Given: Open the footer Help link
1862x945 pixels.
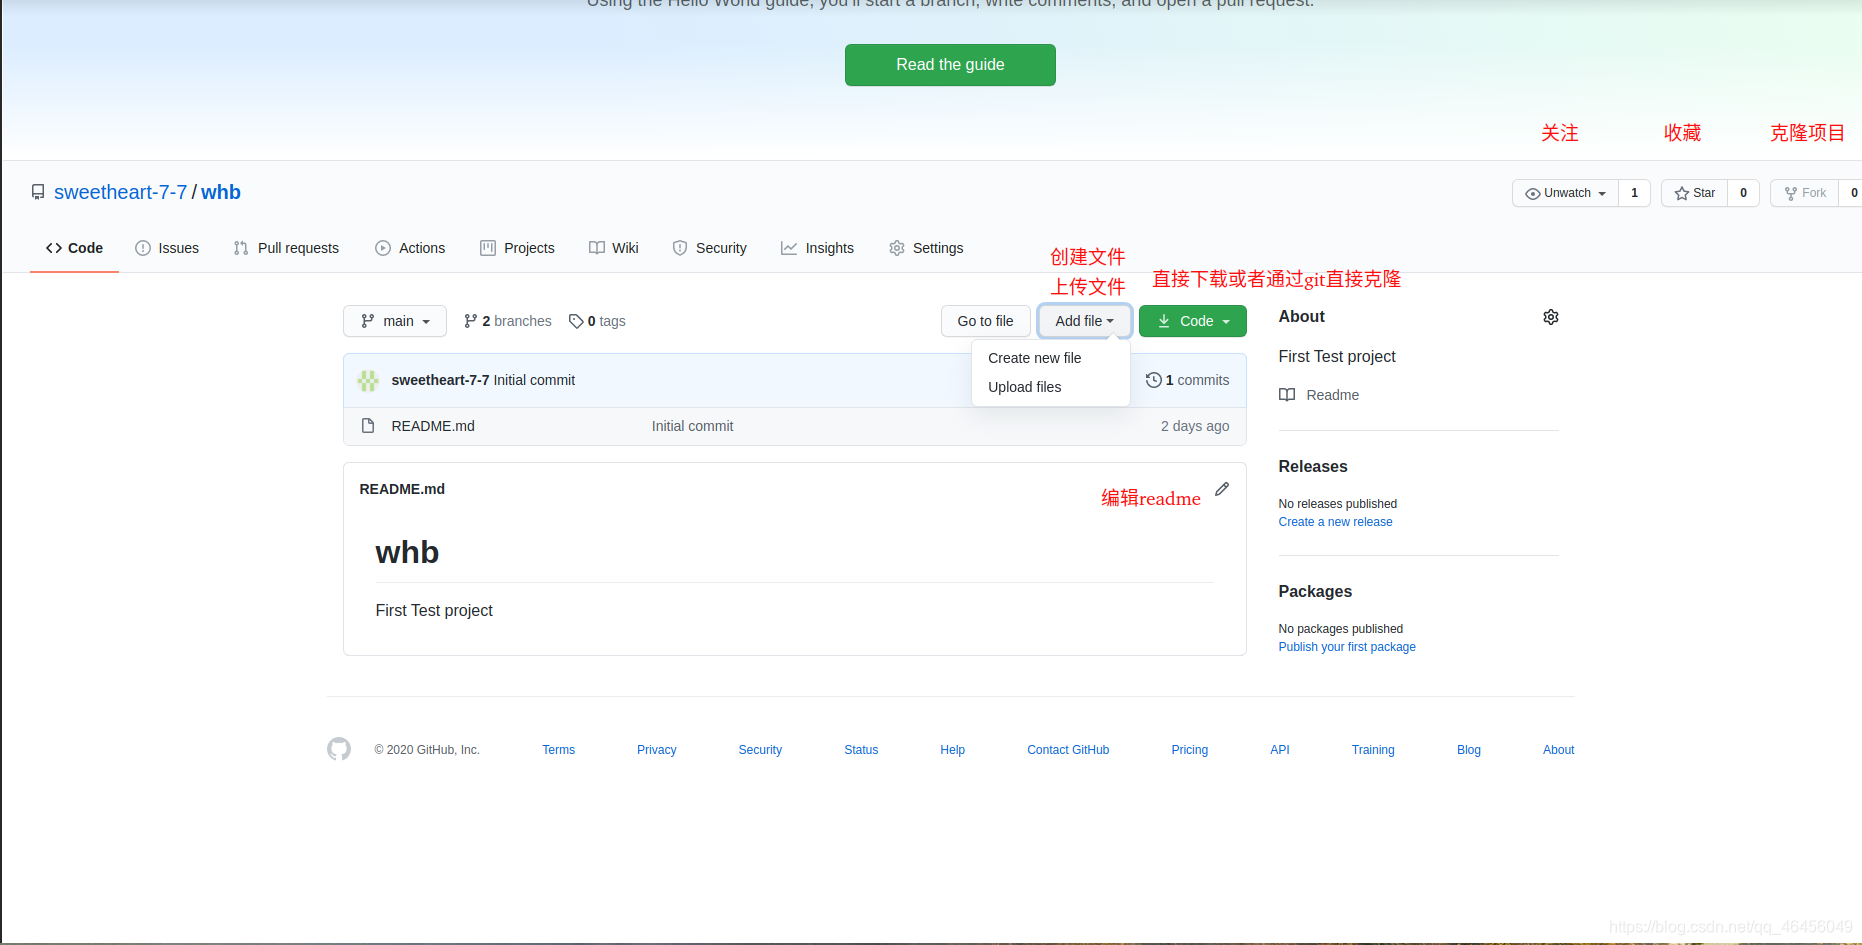Looking at the screenshot, I should click(x=952, y=750).
